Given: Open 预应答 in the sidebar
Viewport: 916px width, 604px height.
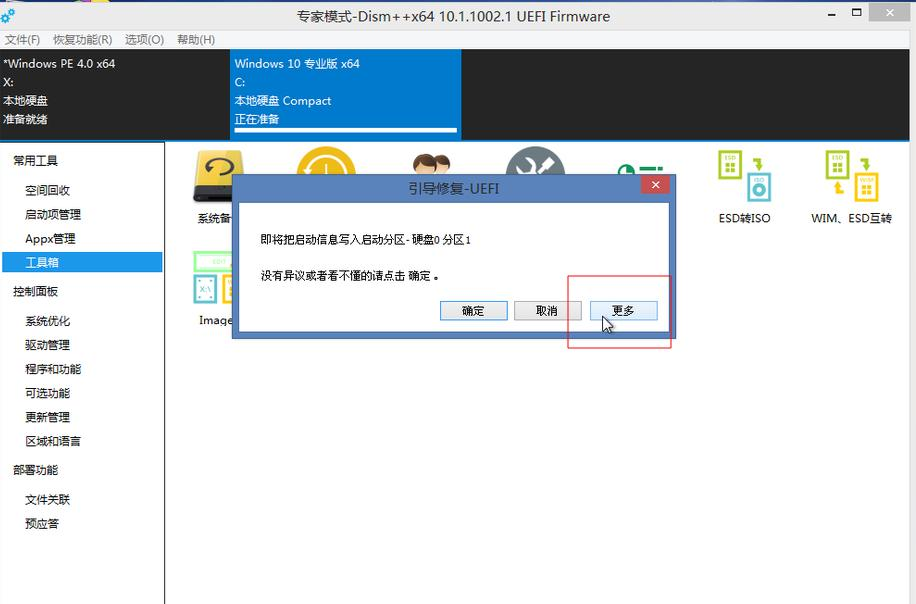Looking at the screenshot, I should point(42,523).
